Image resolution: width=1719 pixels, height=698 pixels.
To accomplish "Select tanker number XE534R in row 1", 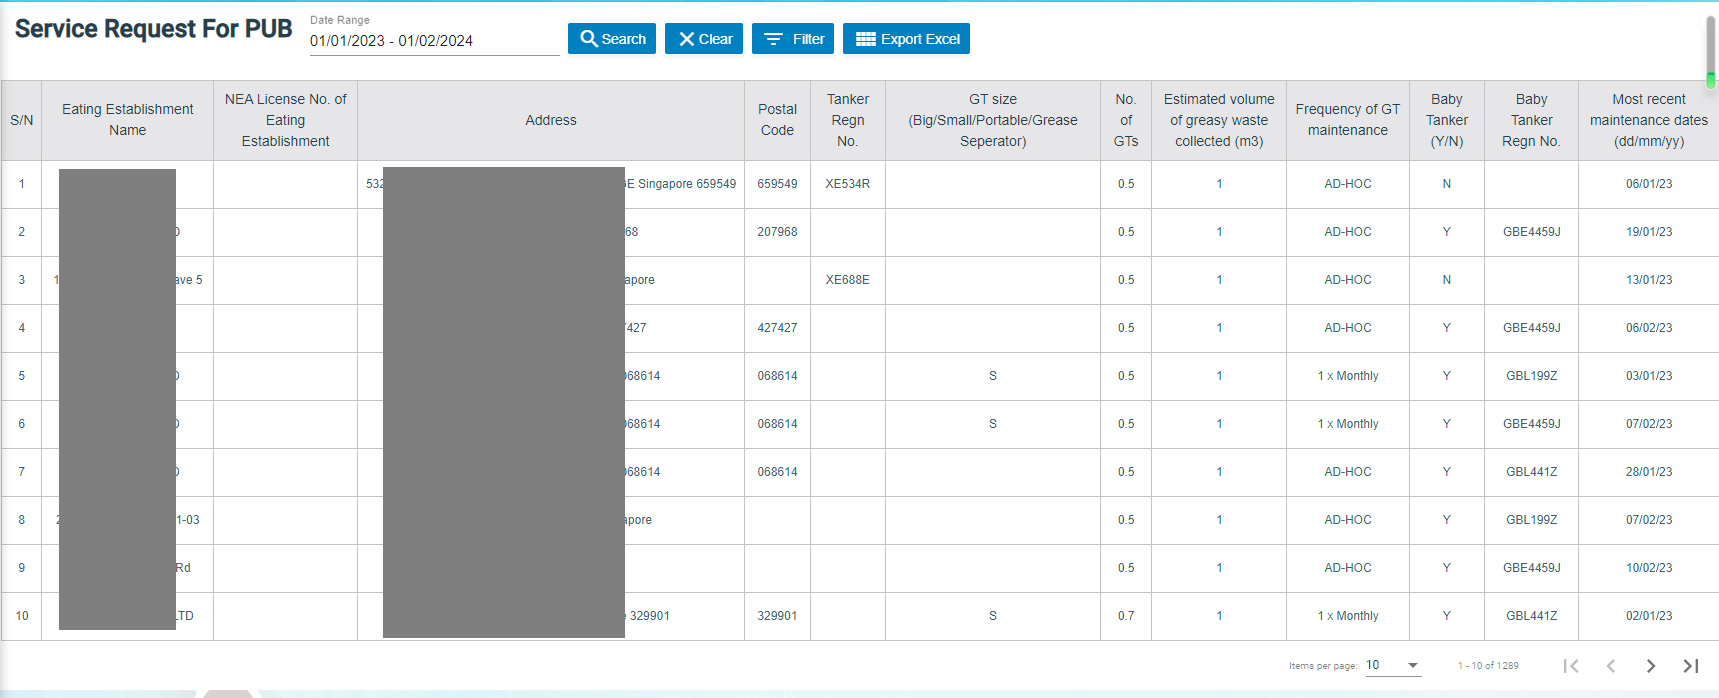I will pos(847,184).
